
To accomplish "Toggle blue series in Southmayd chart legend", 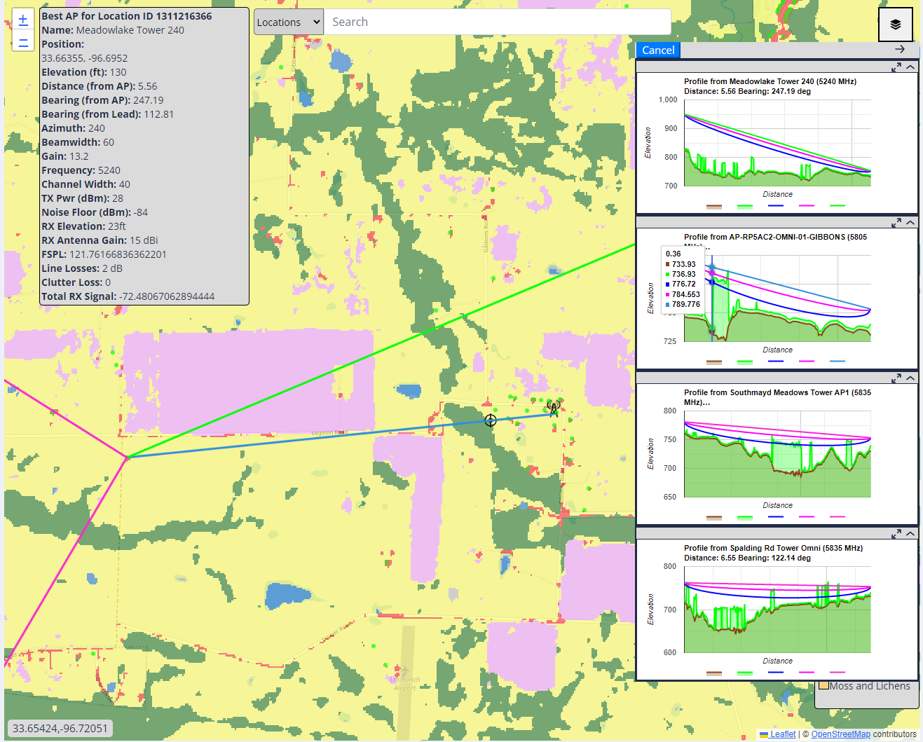I will coord(775,517).
